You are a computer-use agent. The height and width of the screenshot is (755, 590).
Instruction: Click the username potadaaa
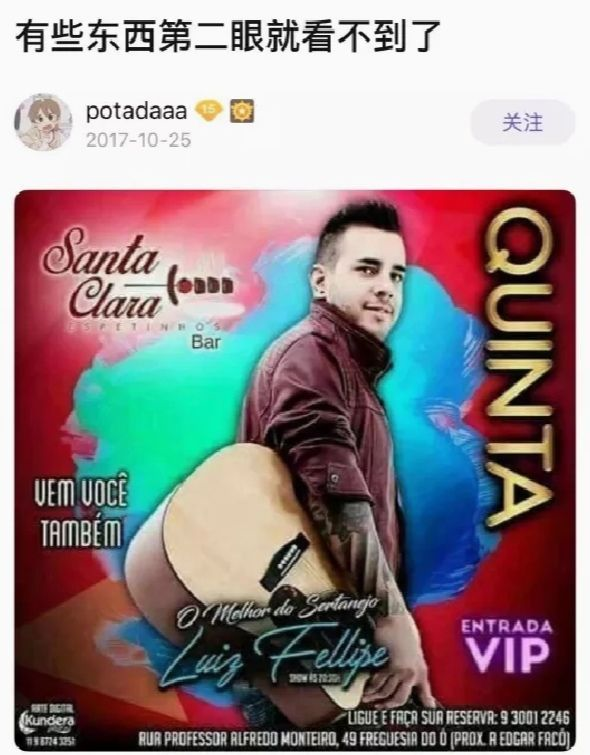136,112
